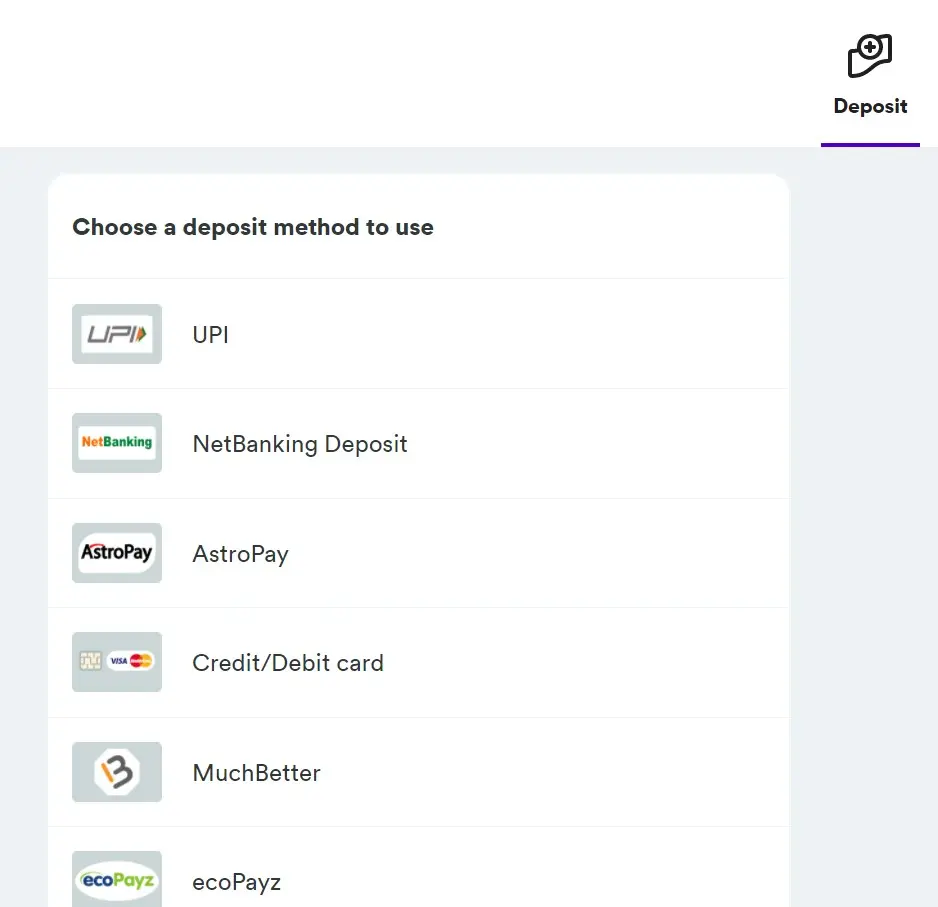Click the blank white header bar

tap(400, 72)
